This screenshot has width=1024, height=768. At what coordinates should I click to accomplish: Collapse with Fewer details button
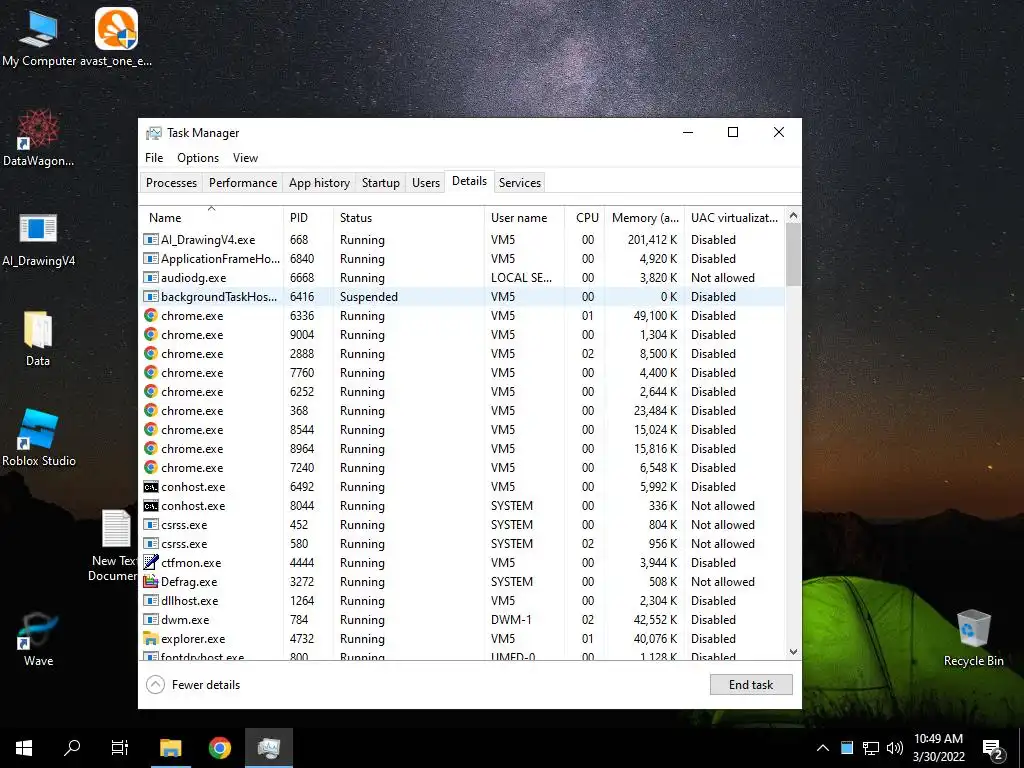[x=193, y=684]
